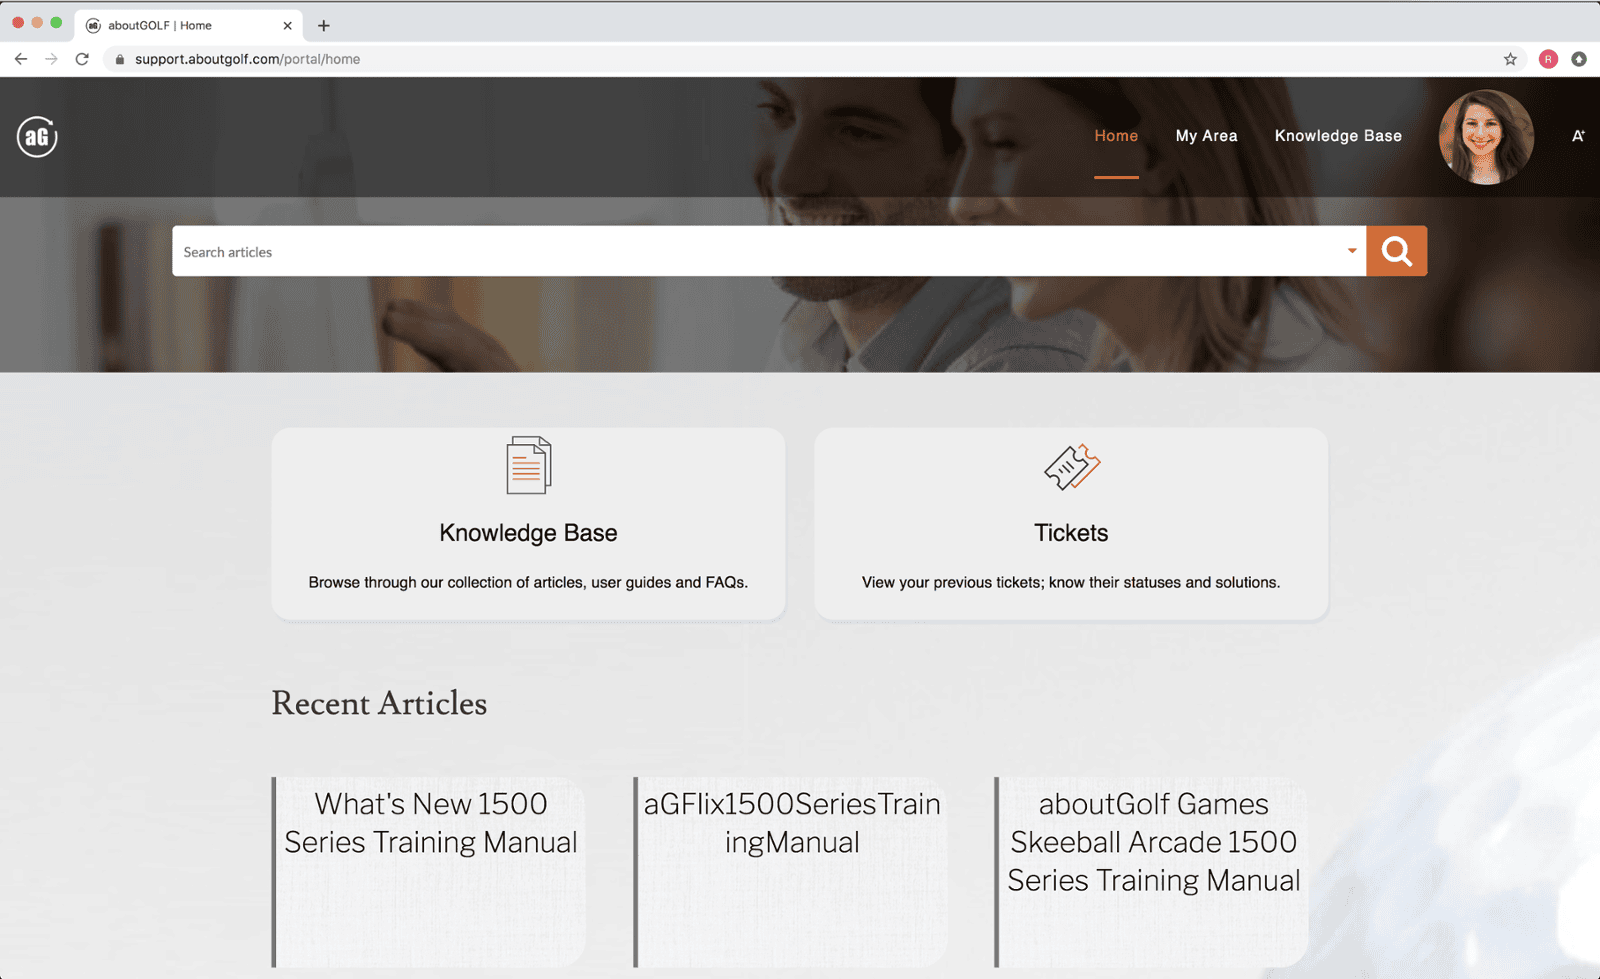The width and height of the screenshot is (1600, 979).
Task: Open the Knowledge Base card title
Action: (528, 533)
